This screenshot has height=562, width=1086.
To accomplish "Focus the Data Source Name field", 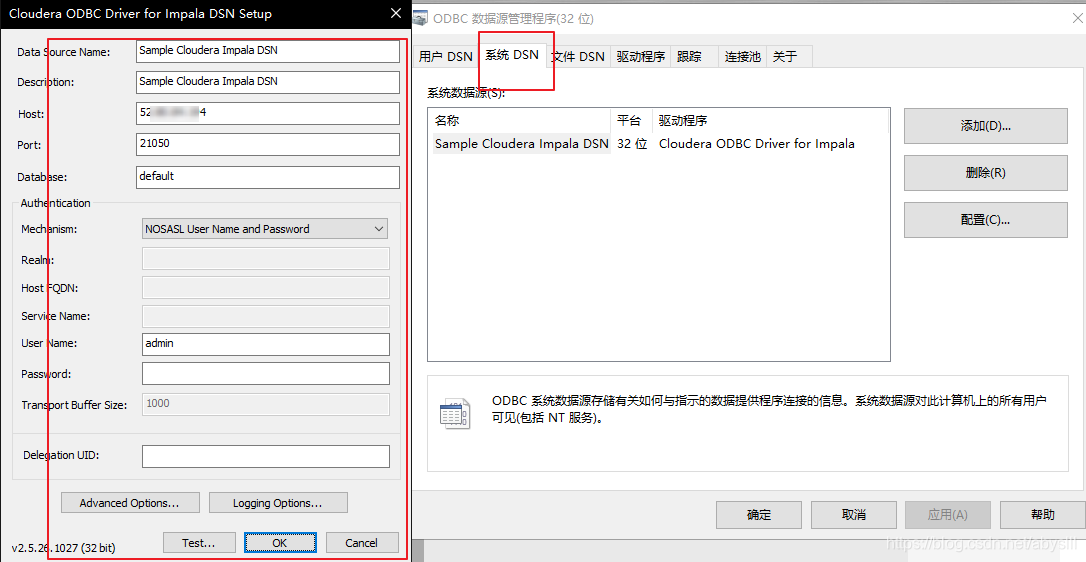I will (268, 51).
